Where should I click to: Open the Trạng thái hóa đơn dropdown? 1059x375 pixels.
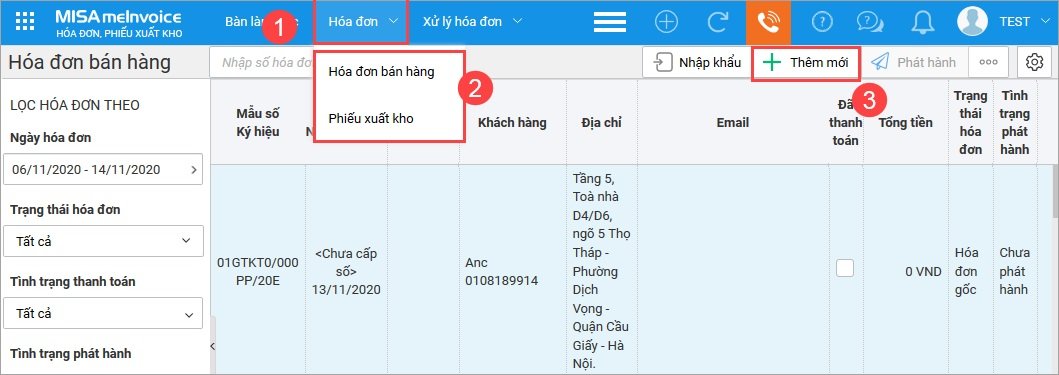point(103,241)
